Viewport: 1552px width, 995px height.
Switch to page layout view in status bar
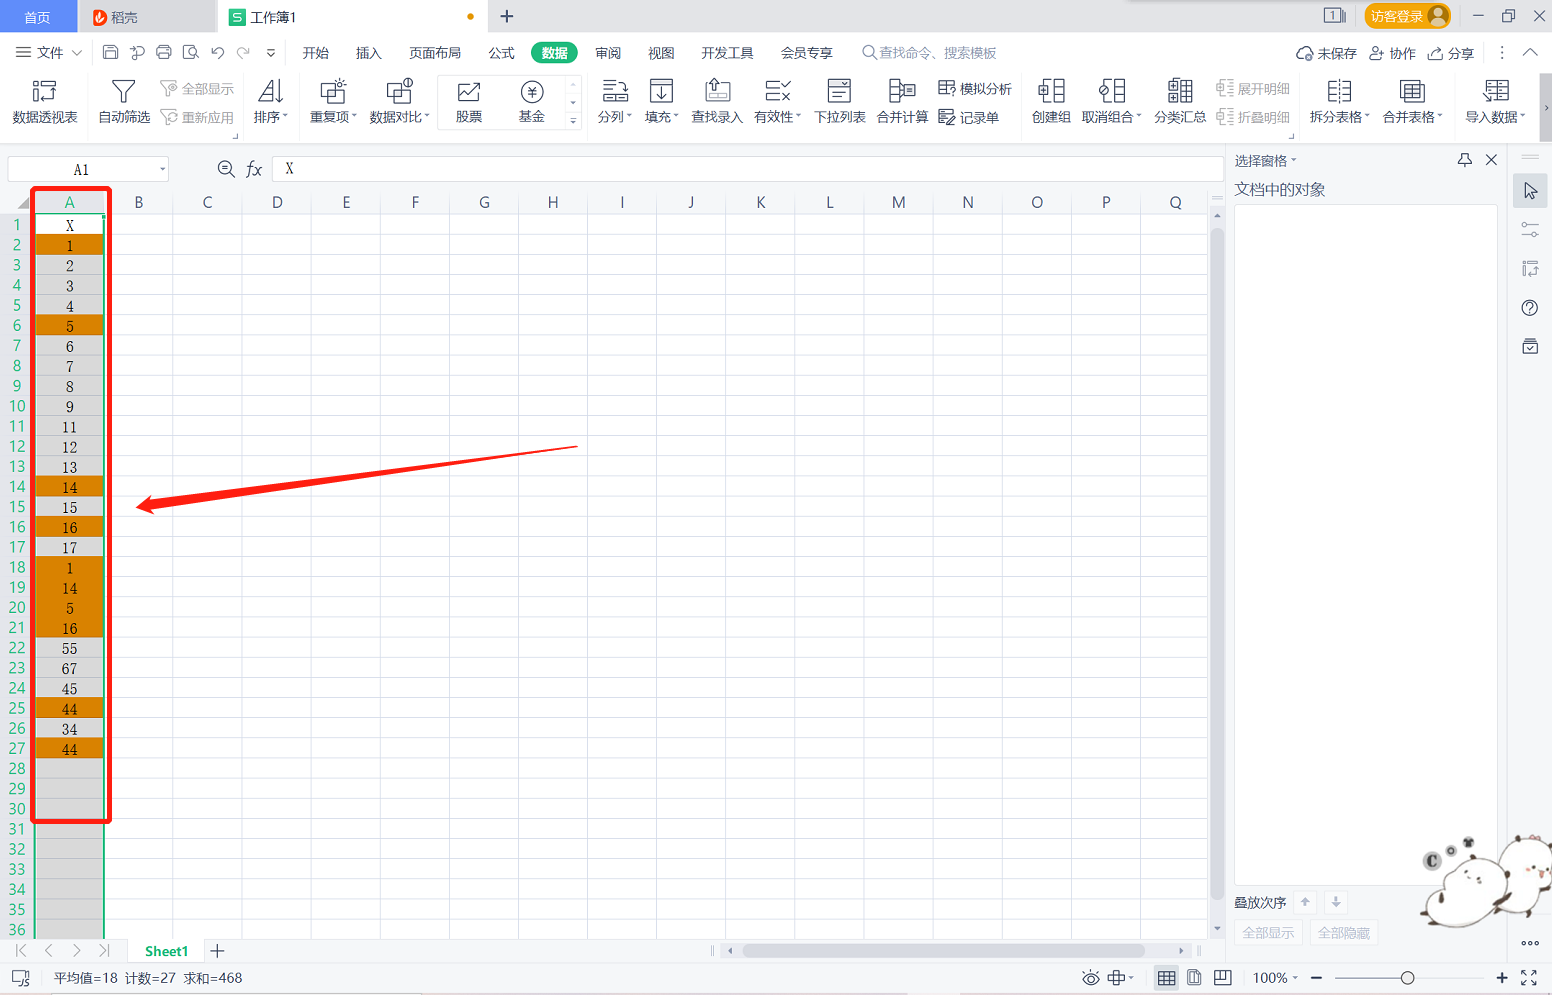coord(1194,978)
